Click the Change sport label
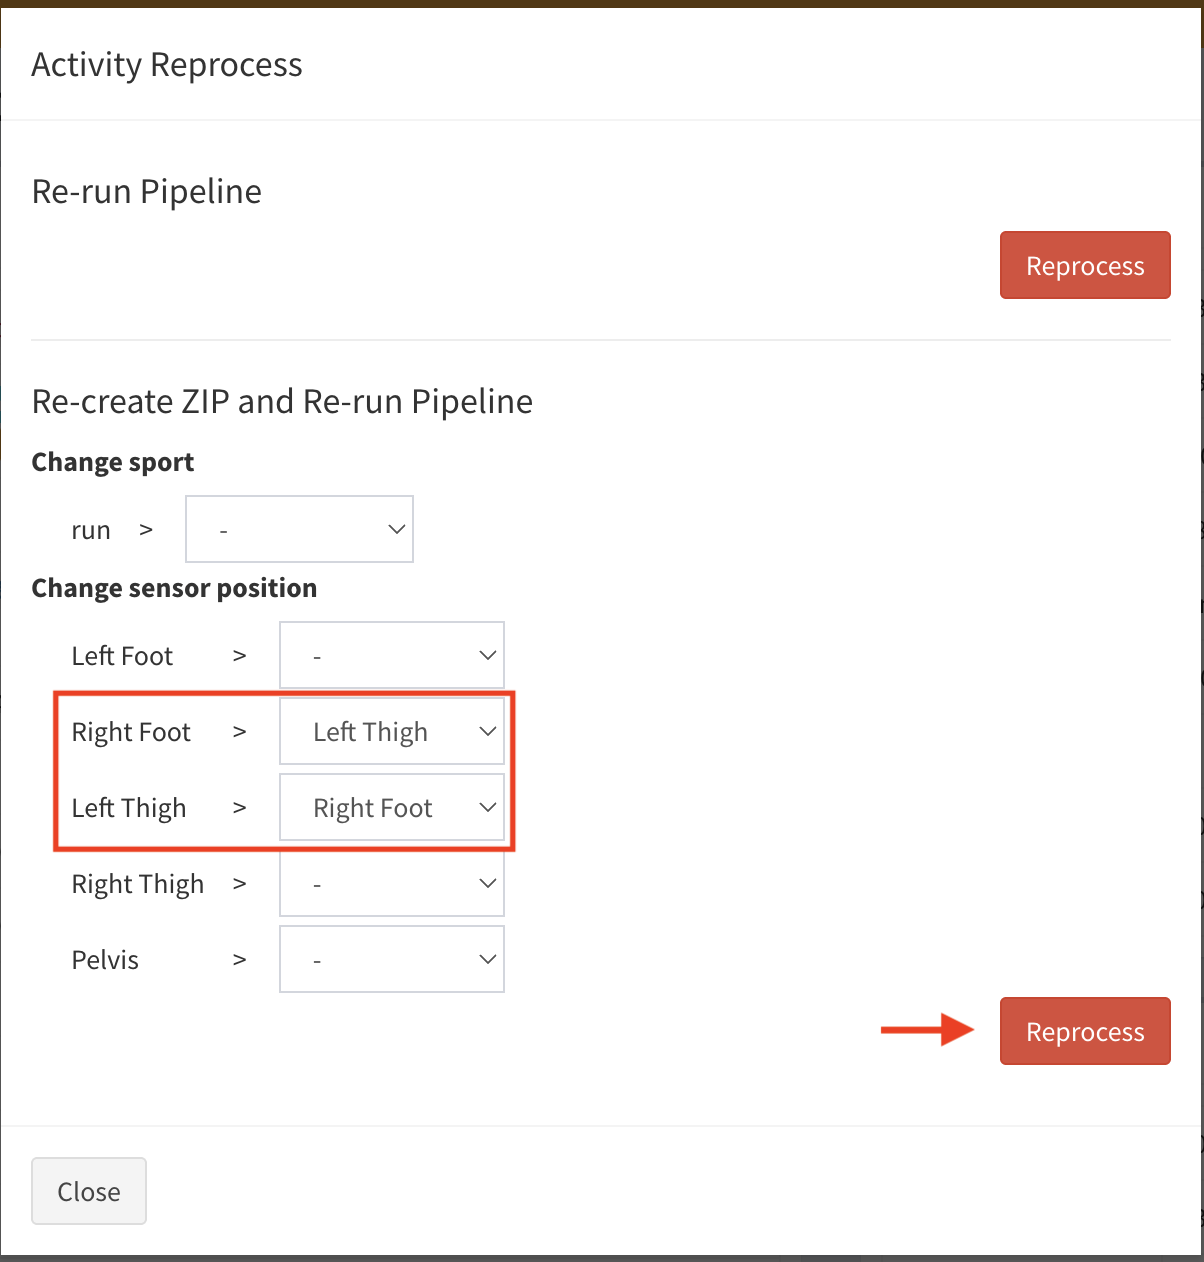Viewport: 1204px width, 1262px height. tap(113, 462)
